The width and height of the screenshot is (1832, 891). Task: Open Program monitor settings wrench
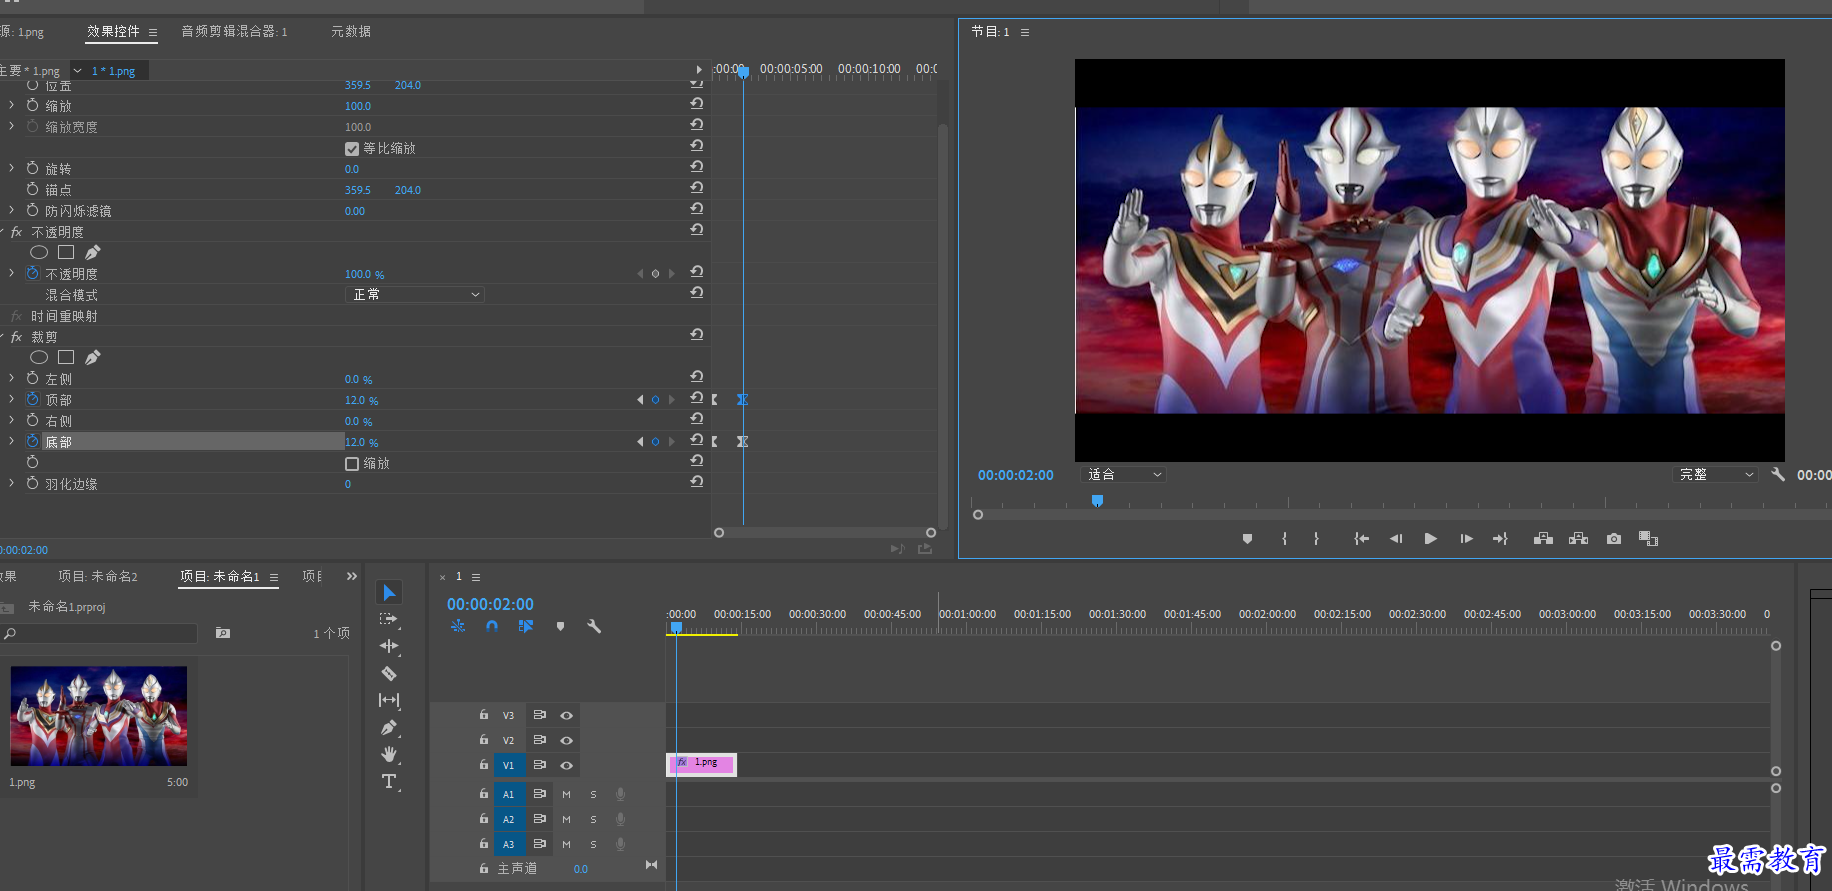coord(1777,474)
